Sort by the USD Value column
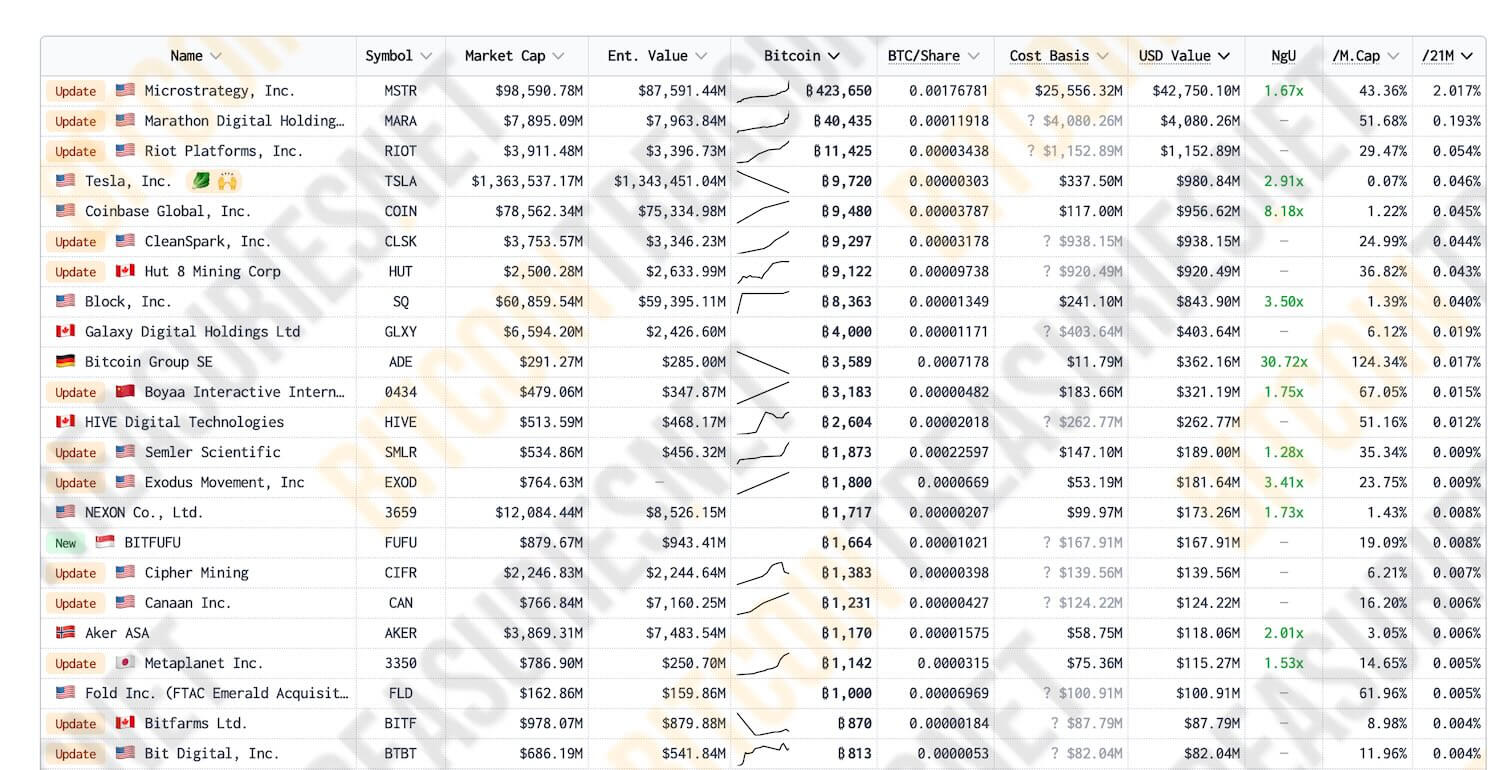Image resolution: width=1500 pixels, height=770 pixels. tap(1184, 56)
